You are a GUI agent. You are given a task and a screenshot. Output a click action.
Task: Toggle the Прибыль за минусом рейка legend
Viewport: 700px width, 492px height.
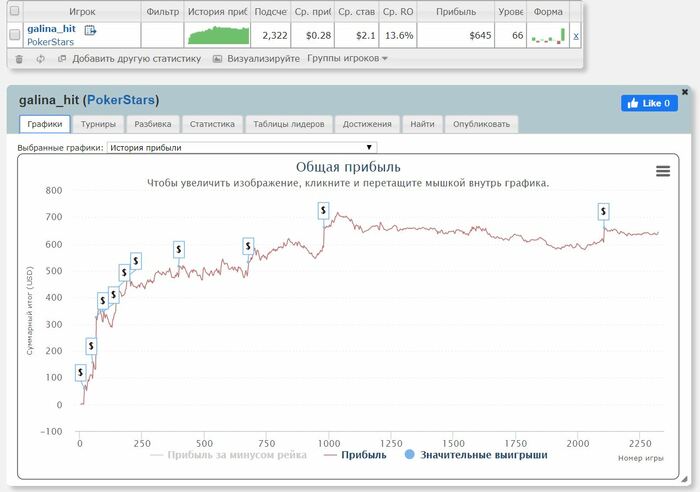tap(229, 455)
